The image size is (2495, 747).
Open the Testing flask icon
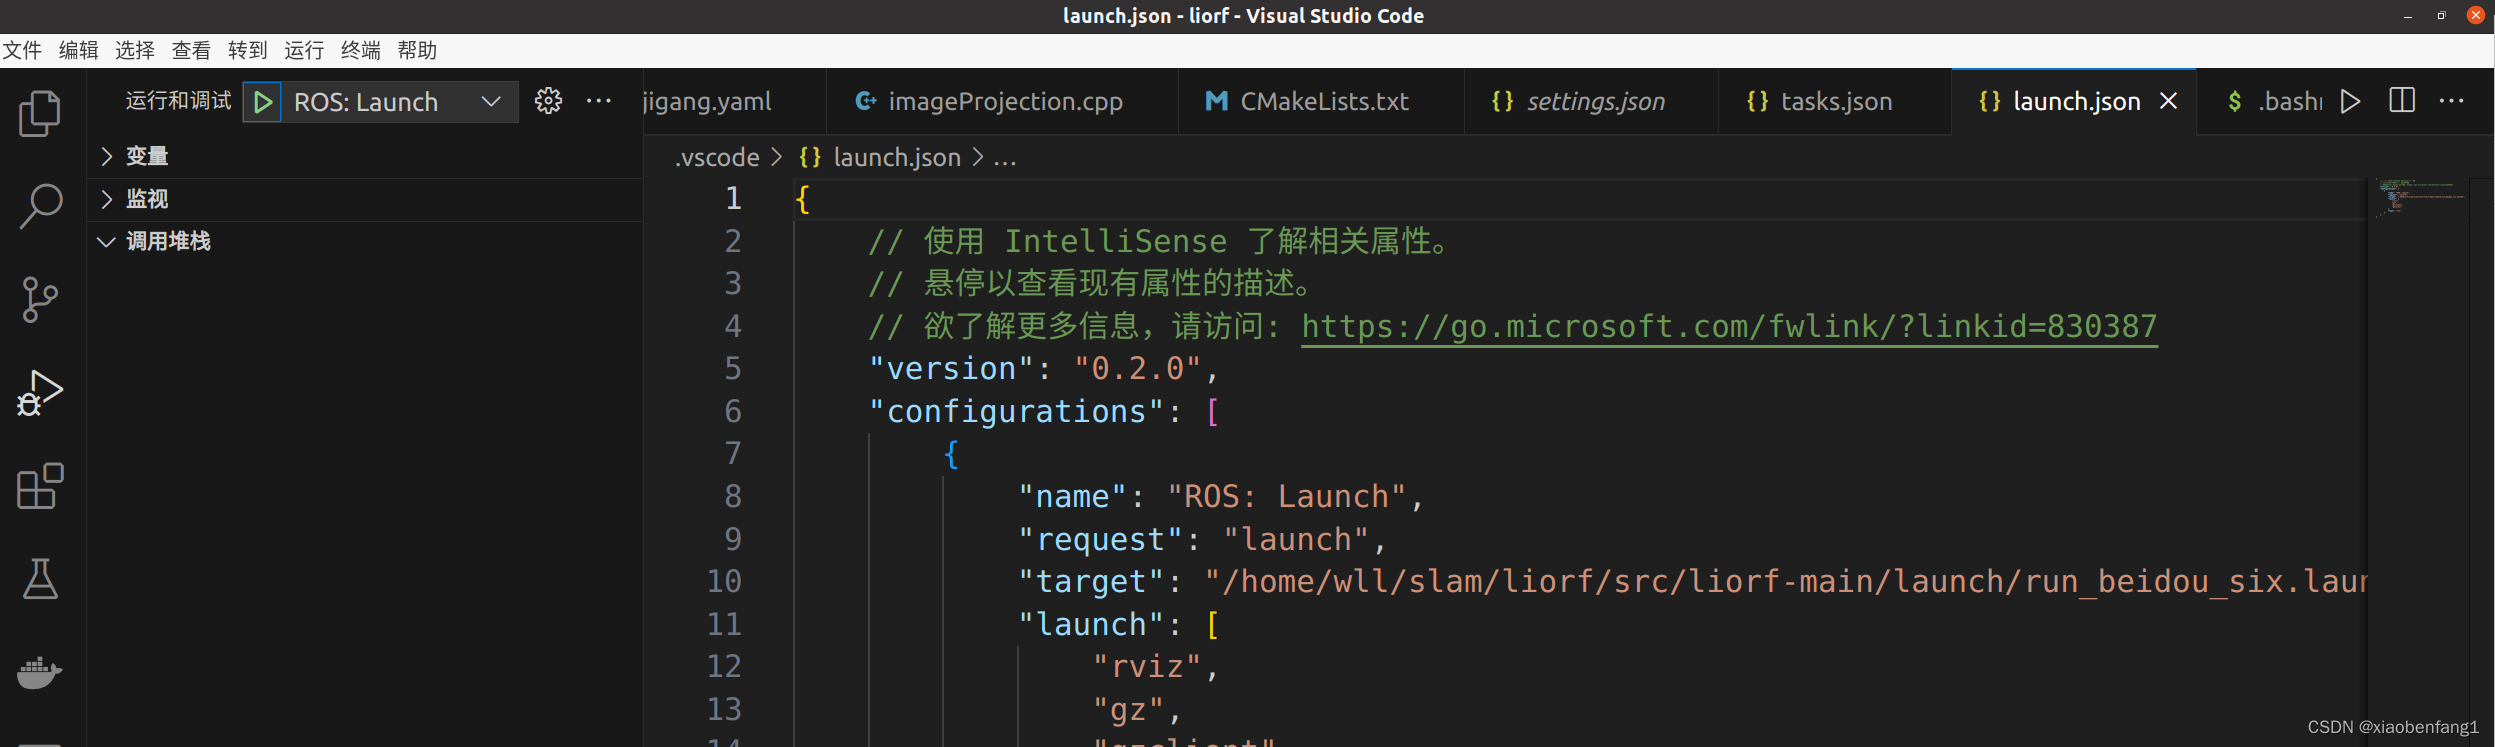[40, 579]
